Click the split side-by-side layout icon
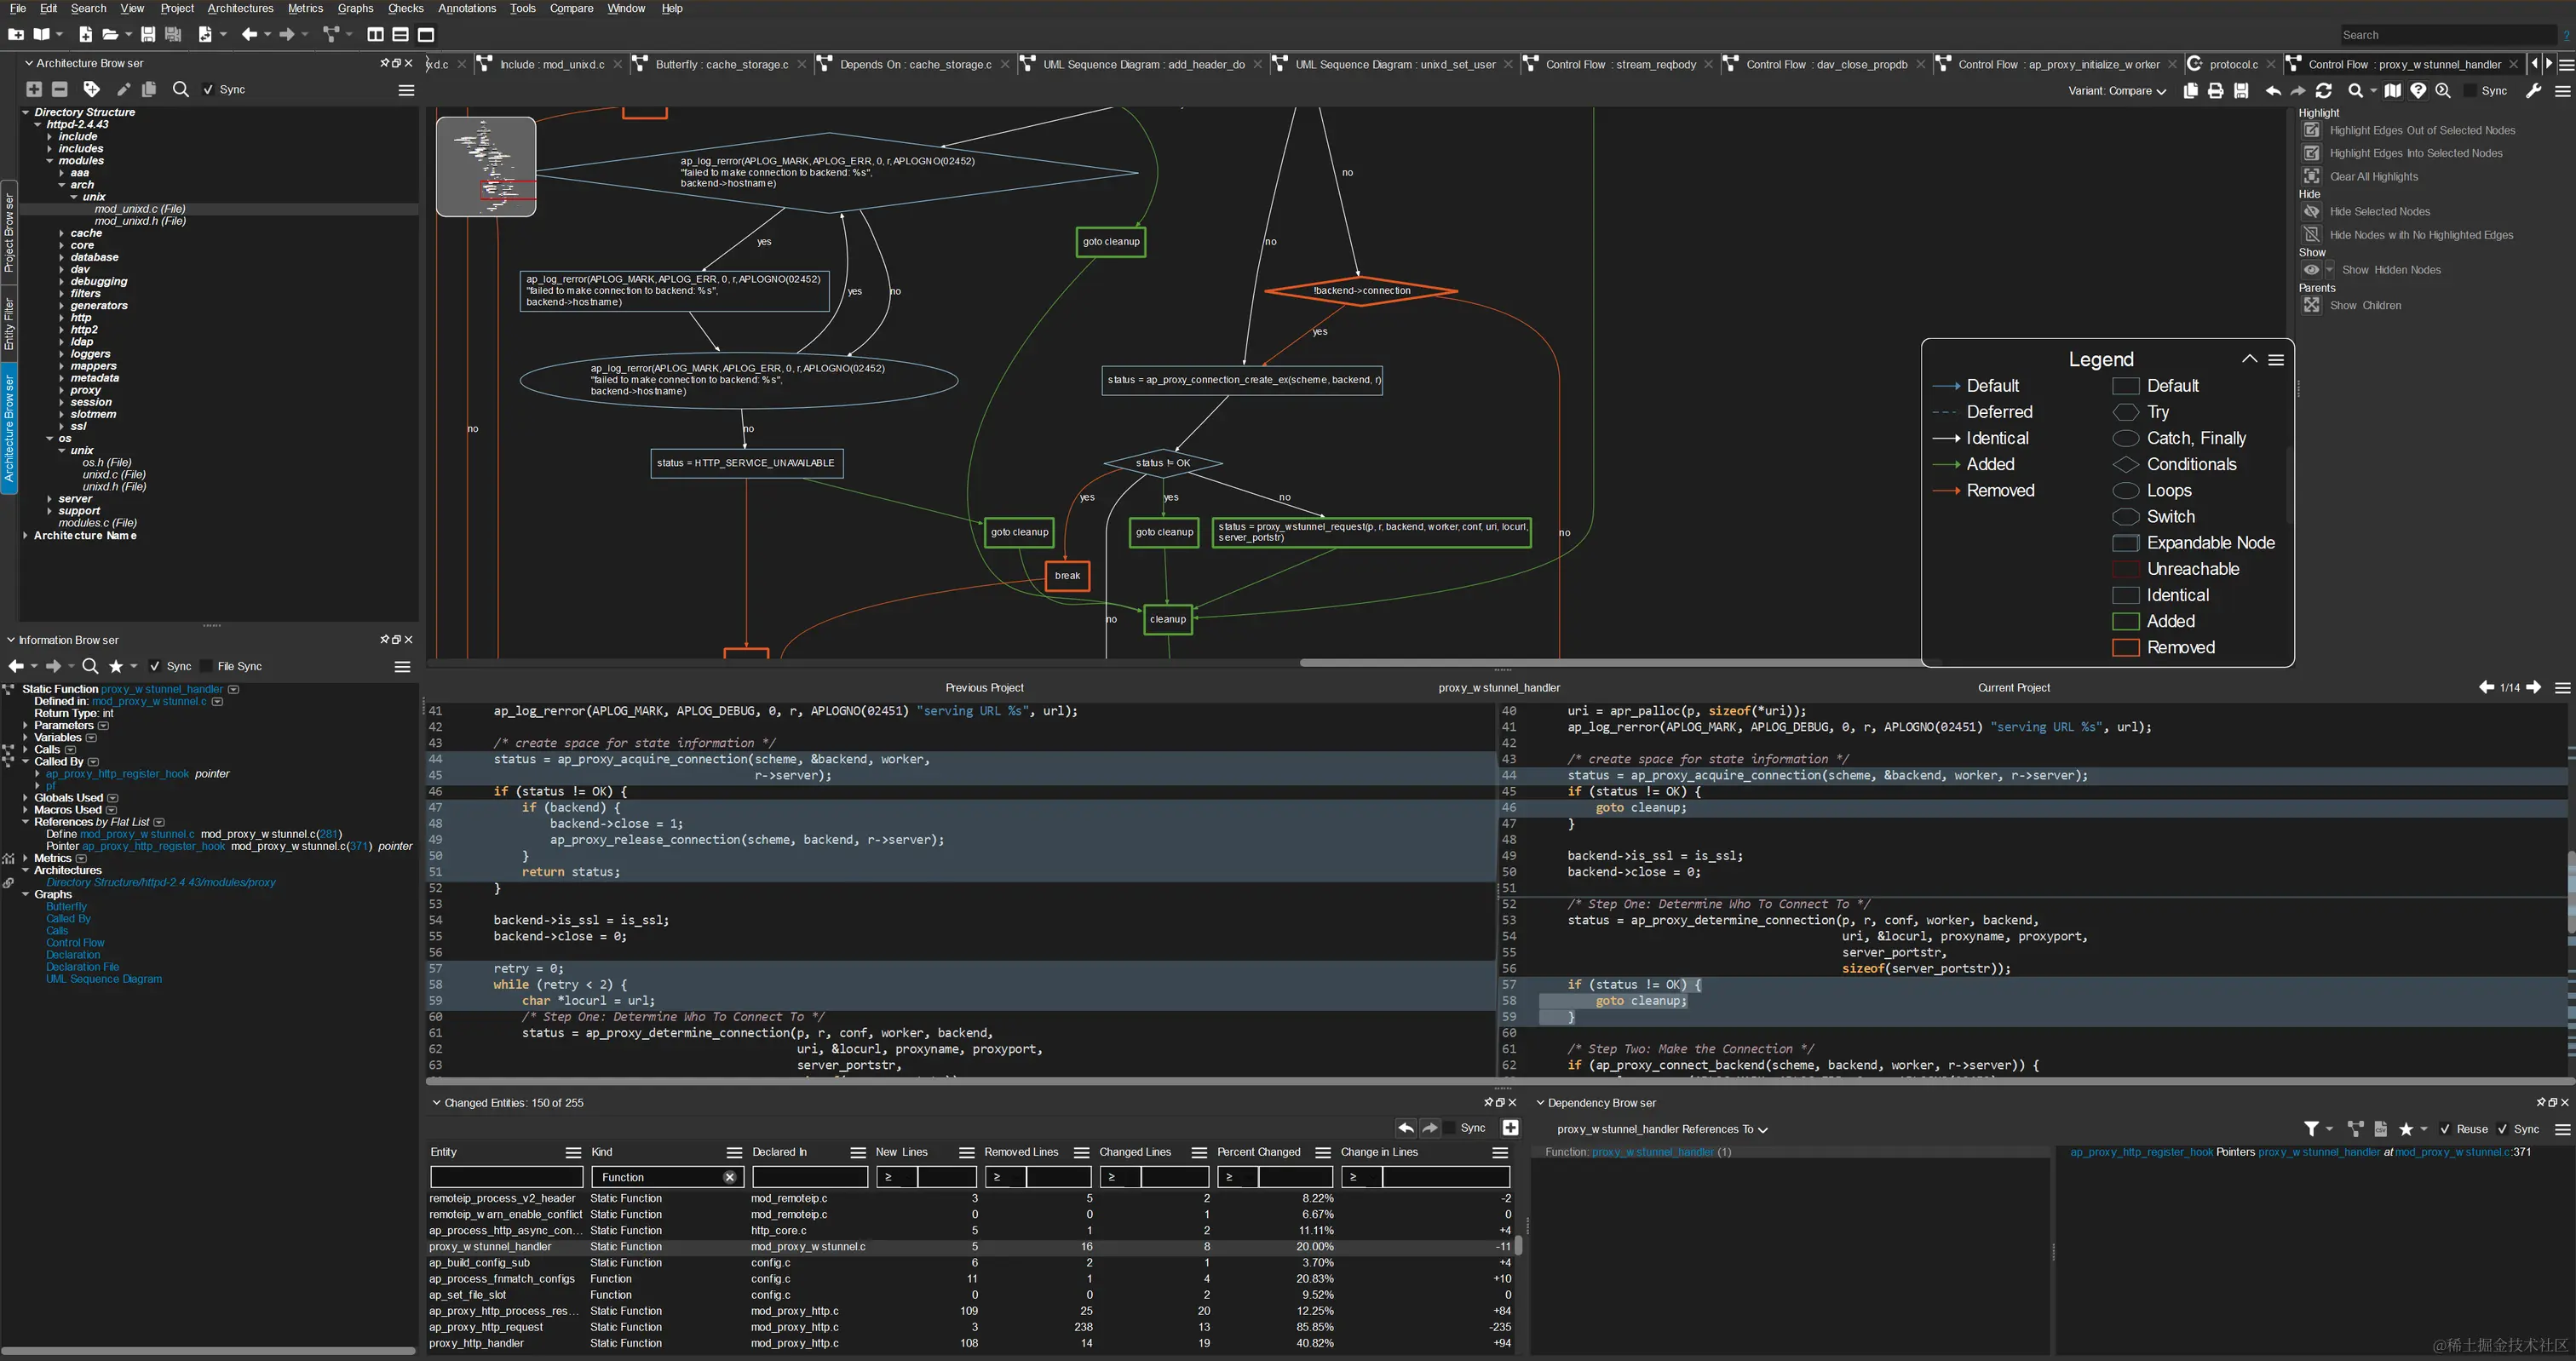The image size is (2576, 1361). (375, 35)
